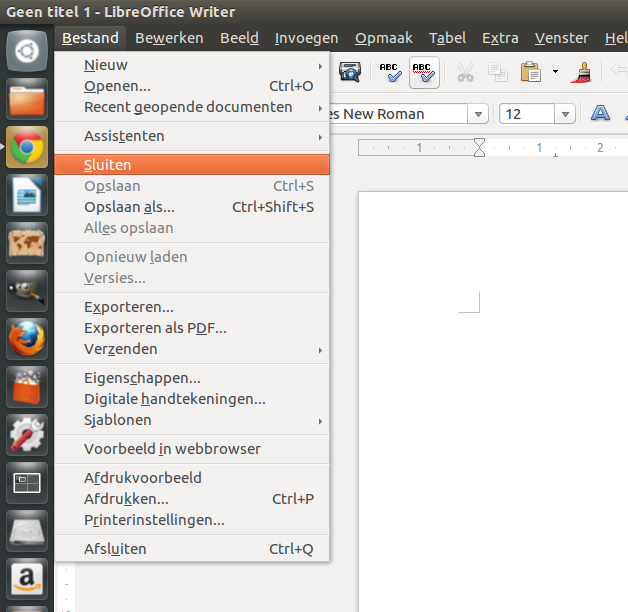
Task: Expand the Paste options dropdown arrow
Action: 556,72
